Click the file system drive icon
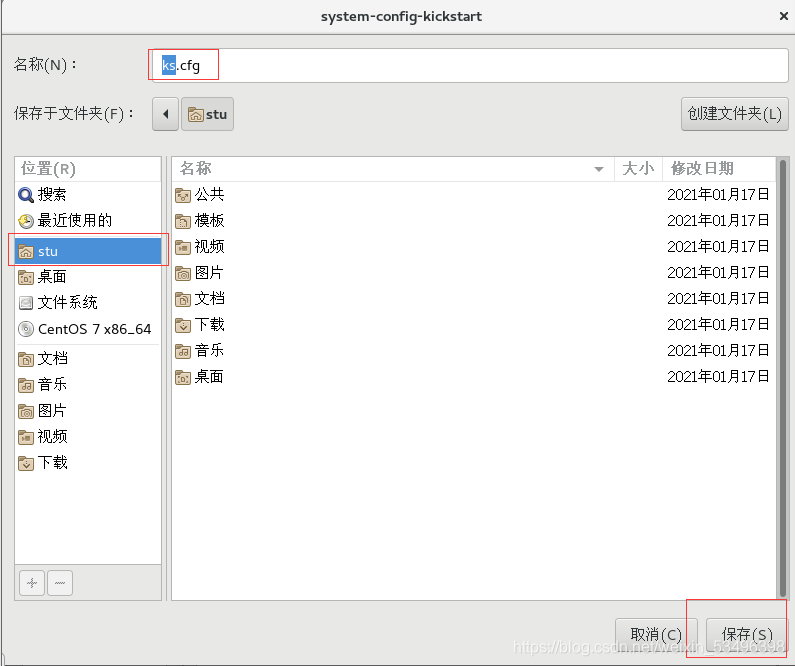The width and height of the screenshot is (795, 666). [26, 303]
